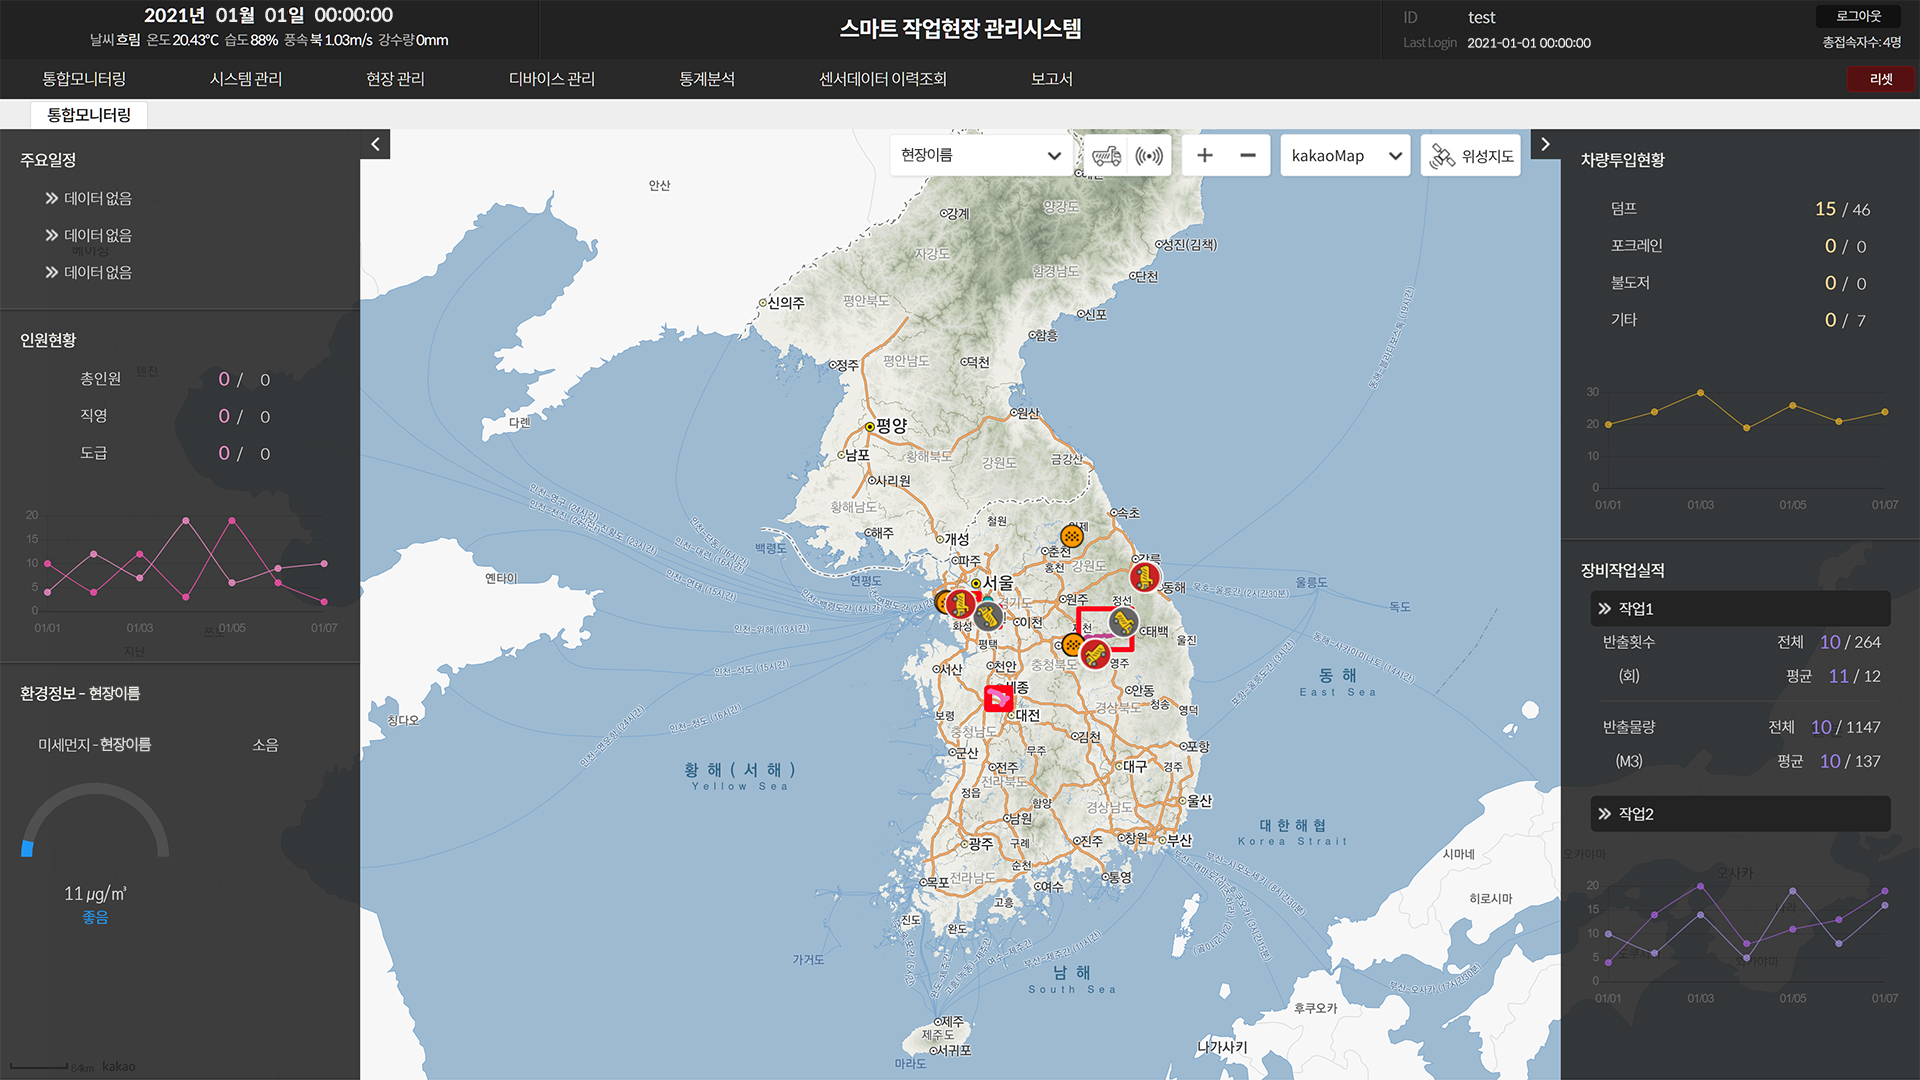Click red site area marker near 세종

[998, 698]
